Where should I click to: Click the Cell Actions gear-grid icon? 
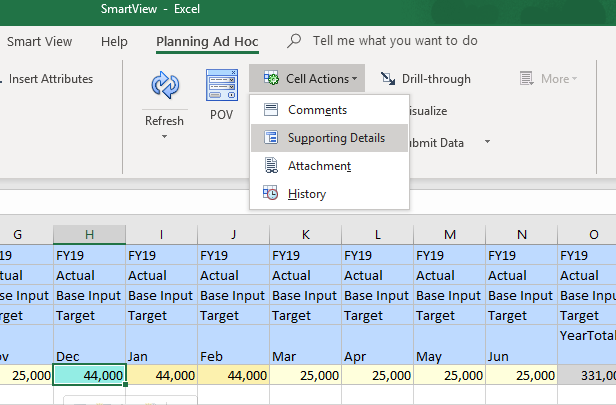coord(271,79)
